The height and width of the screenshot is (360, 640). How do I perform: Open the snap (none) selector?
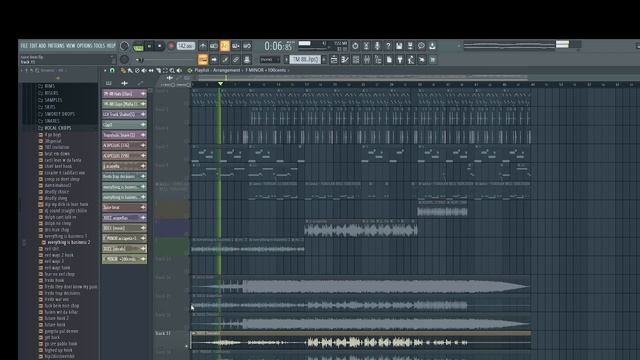pos(269,60)
